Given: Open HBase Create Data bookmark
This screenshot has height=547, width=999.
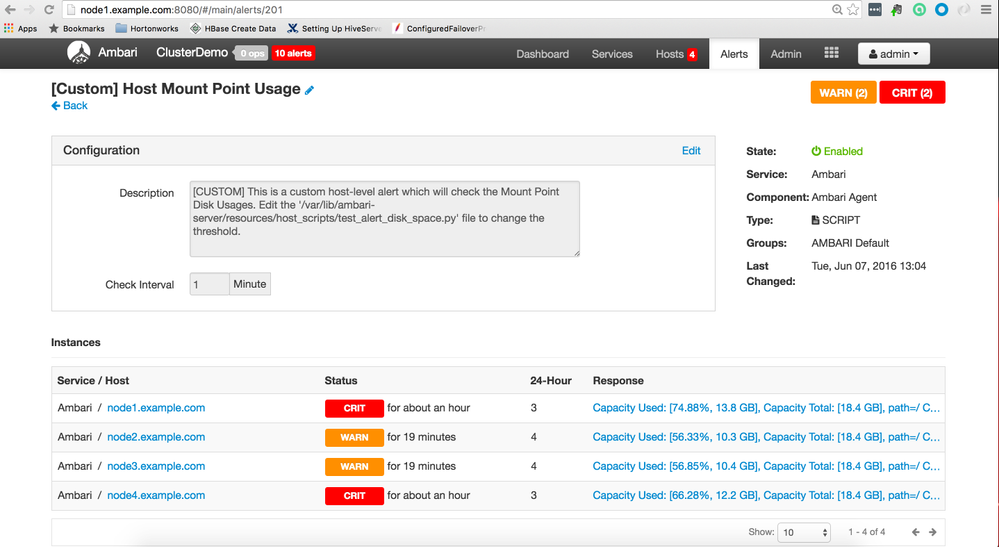Looking at the screenshot, I should click(233, 29).
